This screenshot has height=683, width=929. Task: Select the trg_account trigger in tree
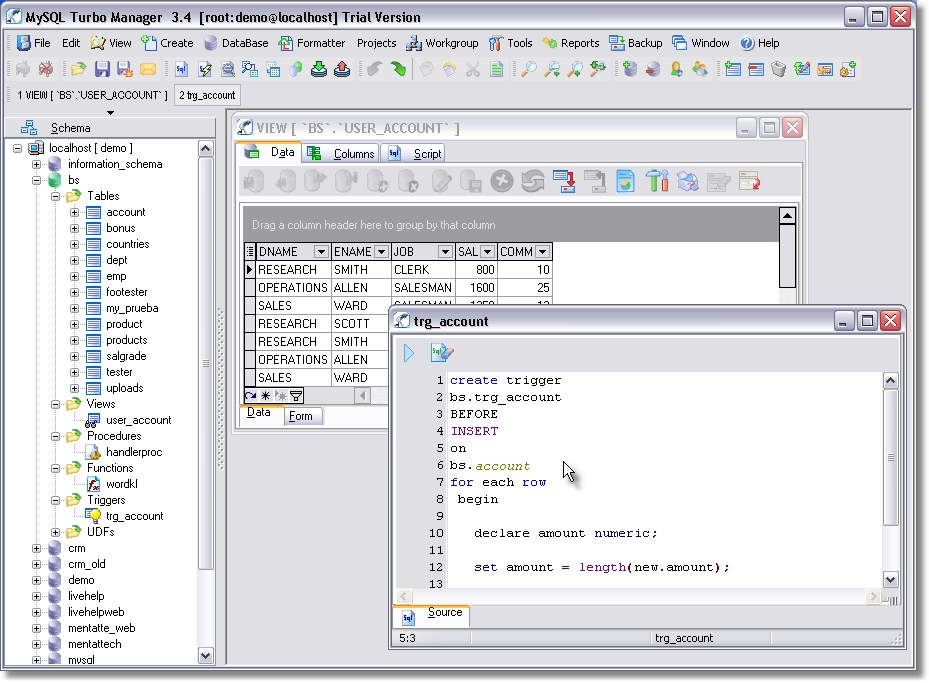point(134,516)
